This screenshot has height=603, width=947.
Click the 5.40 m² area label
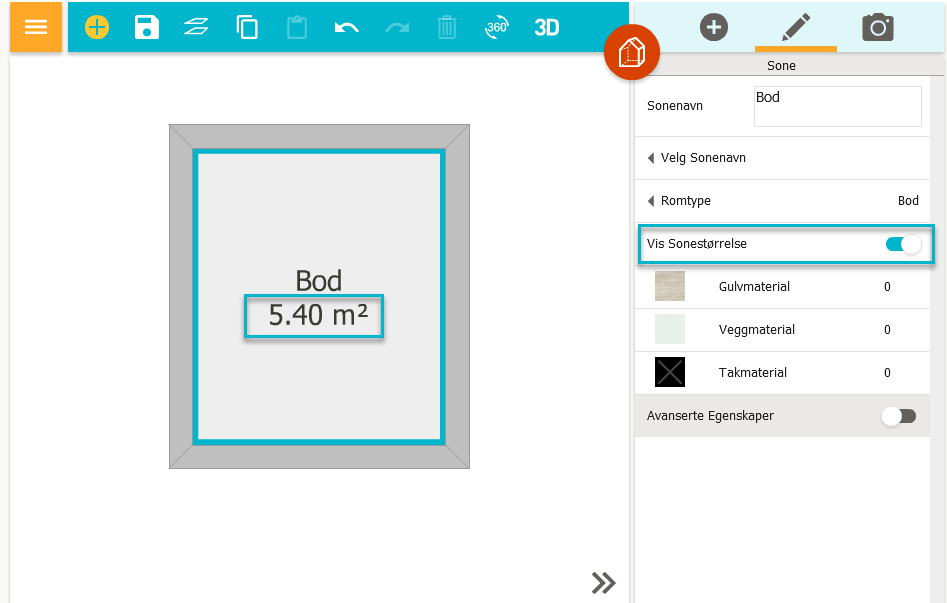(318, 315)
